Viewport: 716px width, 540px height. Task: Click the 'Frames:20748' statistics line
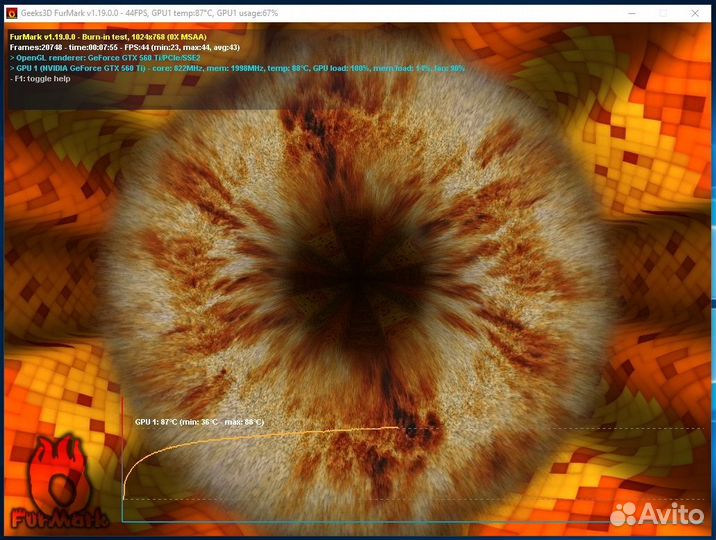pos(125,47)
